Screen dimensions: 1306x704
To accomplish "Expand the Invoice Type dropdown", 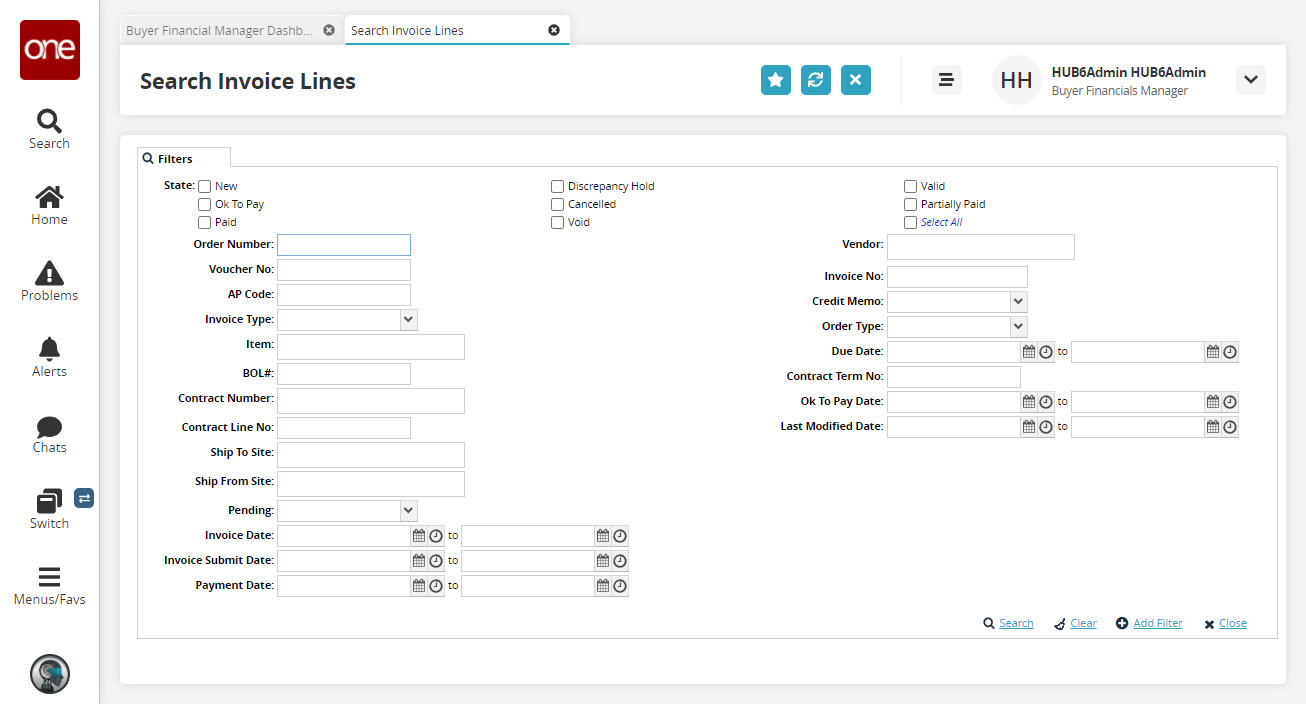I will (408, 320).
